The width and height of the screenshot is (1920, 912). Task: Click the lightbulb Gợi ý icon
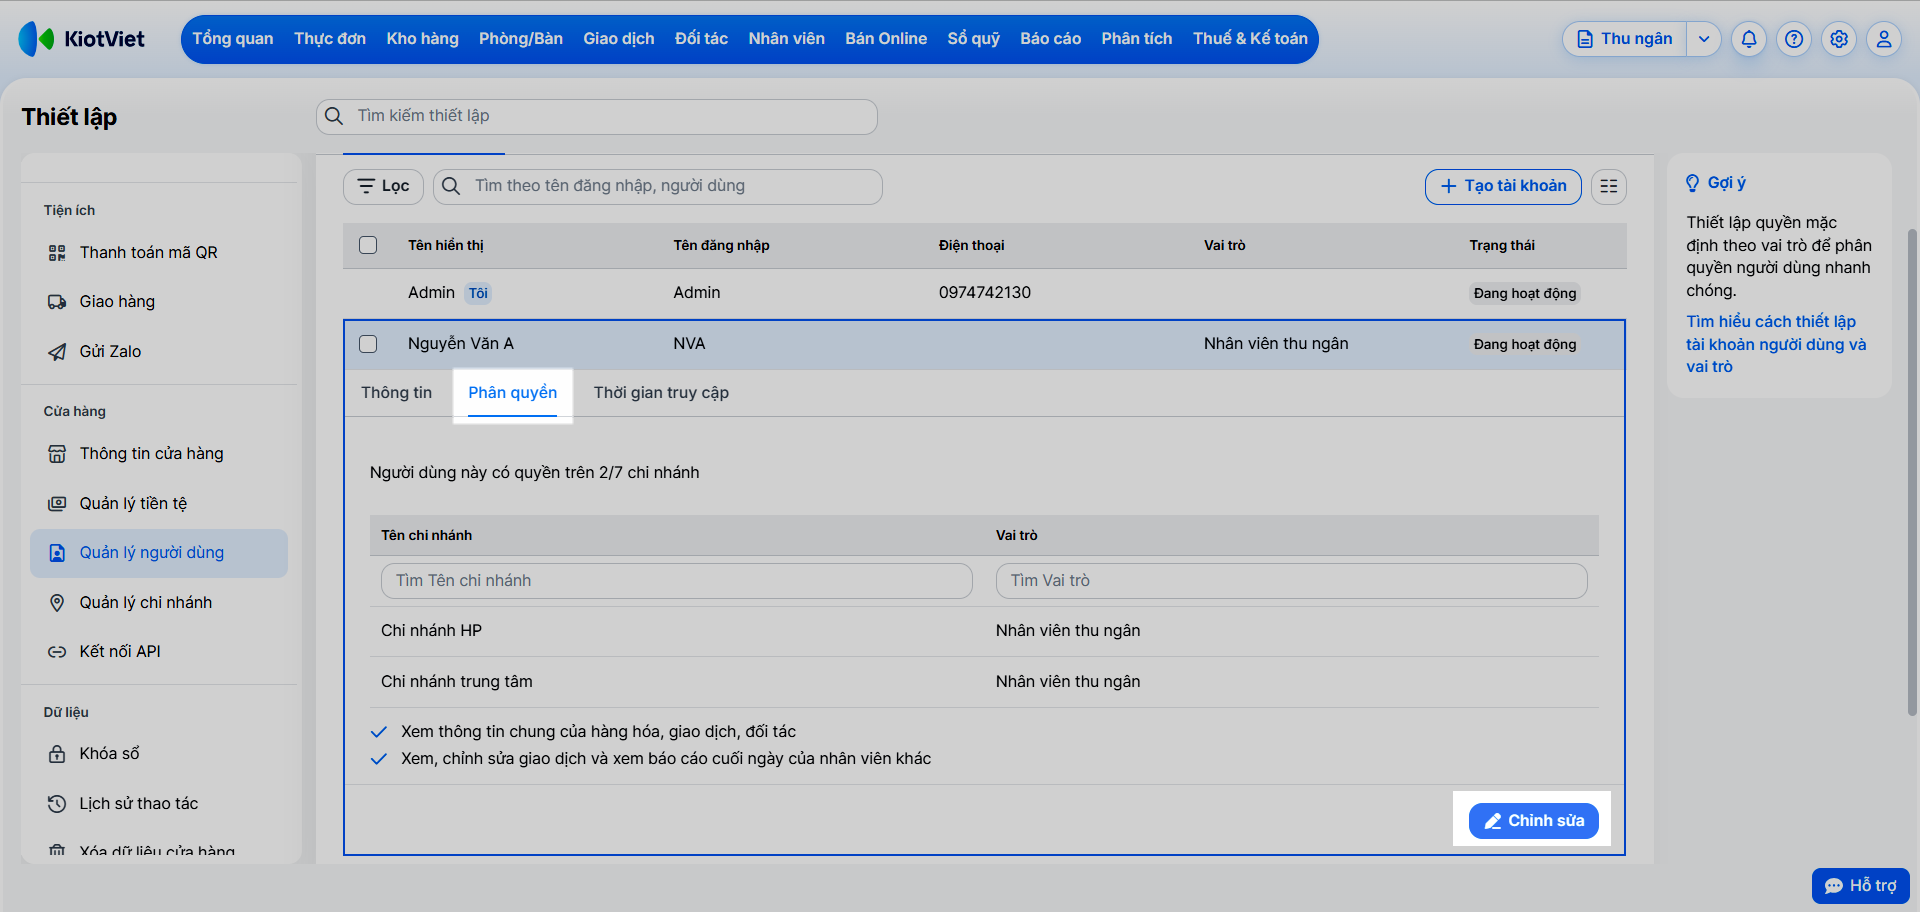click(1692, 183)
